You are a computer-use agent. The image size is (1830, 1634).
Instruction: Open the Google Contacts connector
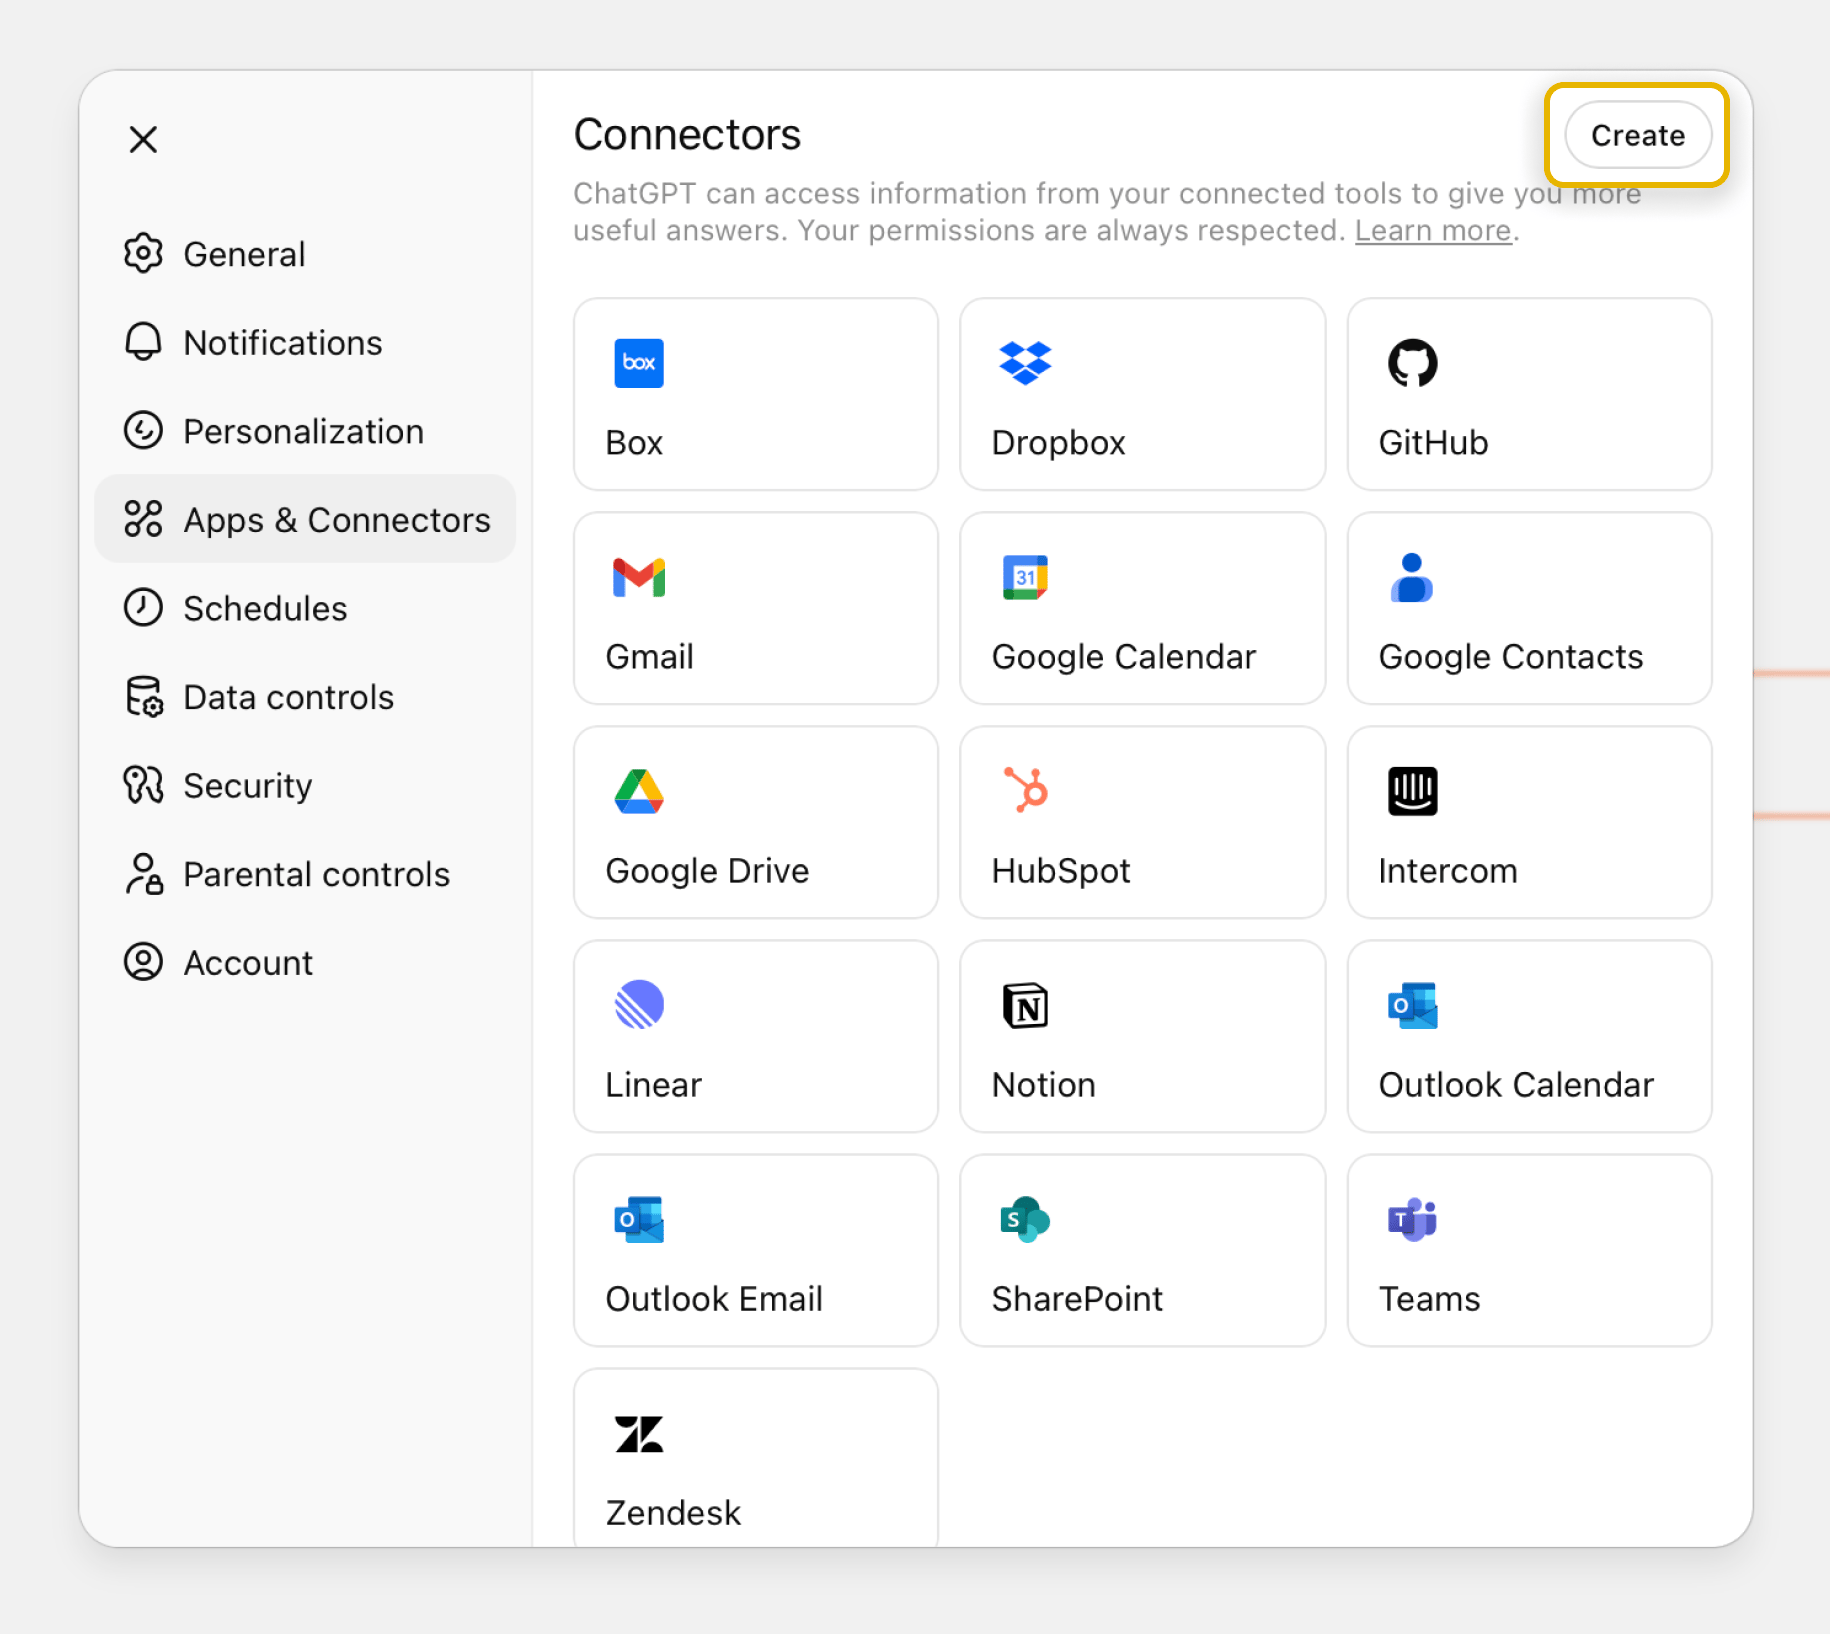click(1528, 608)
